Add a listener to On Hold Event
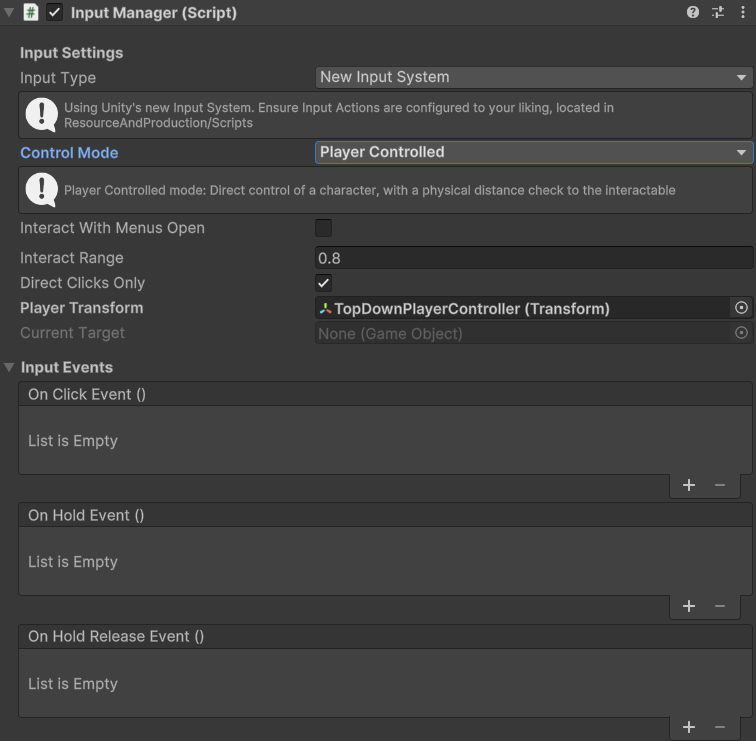This screenshot has height=741, width=756. click(x=689, y=606)
